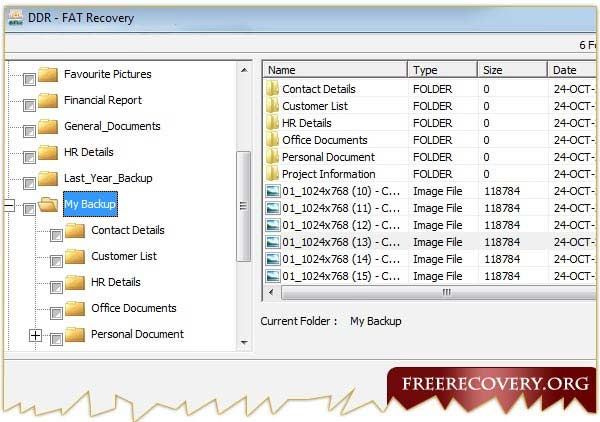Sort file list by Name column
The image size is (600, 422).
[335, 70]
